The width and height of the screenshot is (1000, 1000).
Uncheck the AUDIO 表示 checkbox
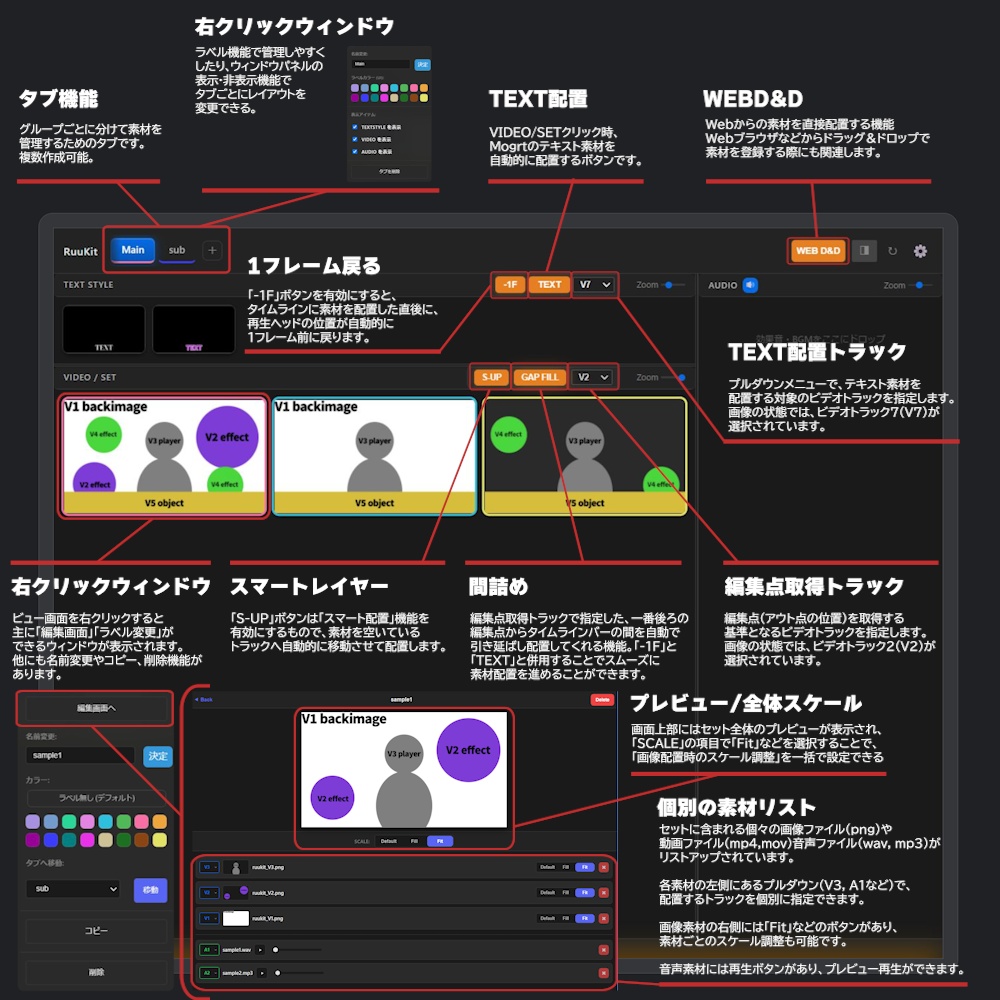click(354, 152)
